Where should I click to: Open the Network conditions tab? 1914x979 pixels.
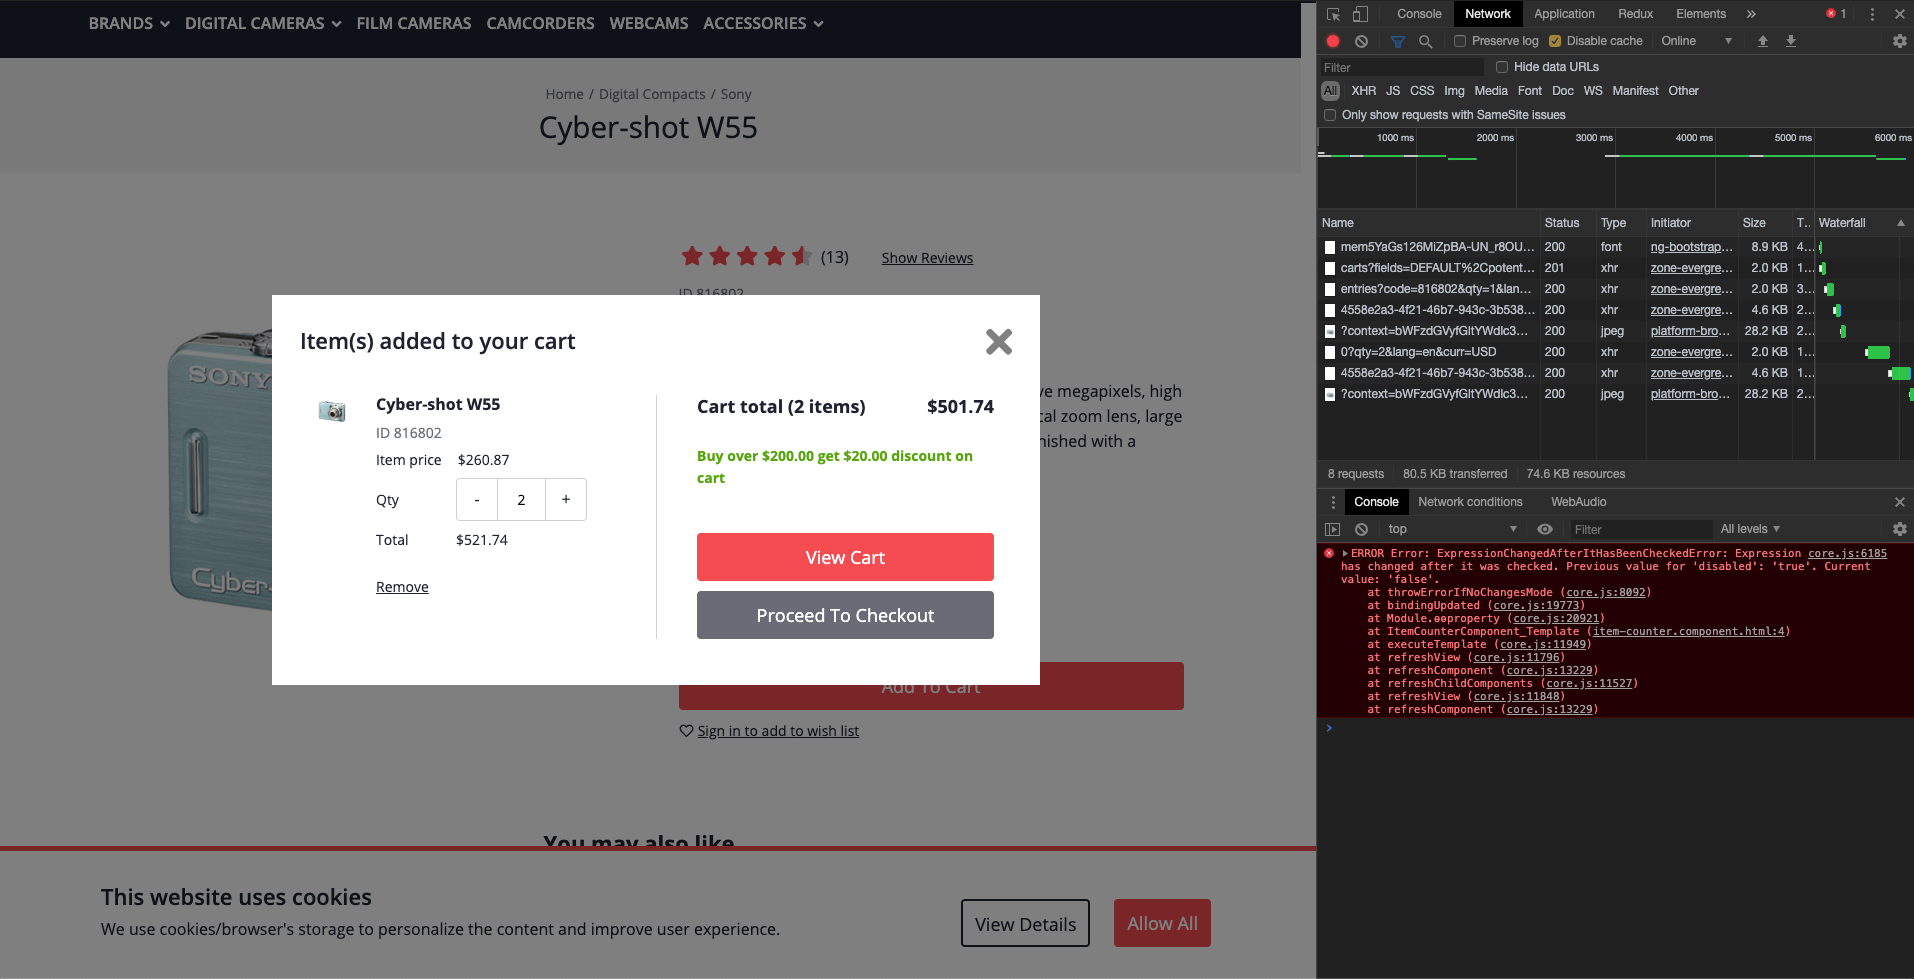click(x=1469, y=501)
